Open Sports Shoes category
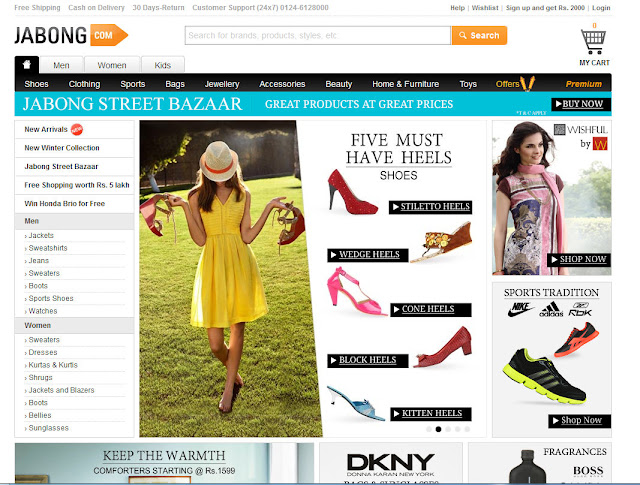Viewport: 640px width, 485px height. point(51,298)
